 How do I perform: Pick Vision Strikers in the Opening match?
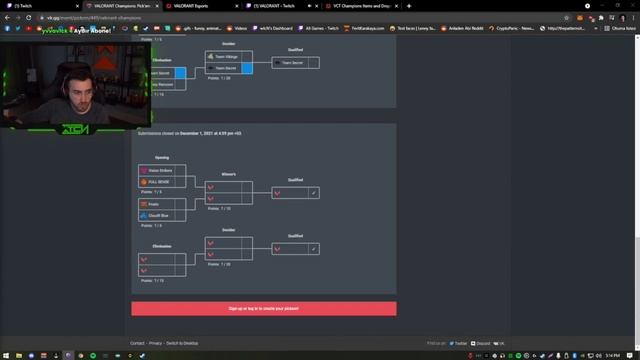click(x=157, y=170)
